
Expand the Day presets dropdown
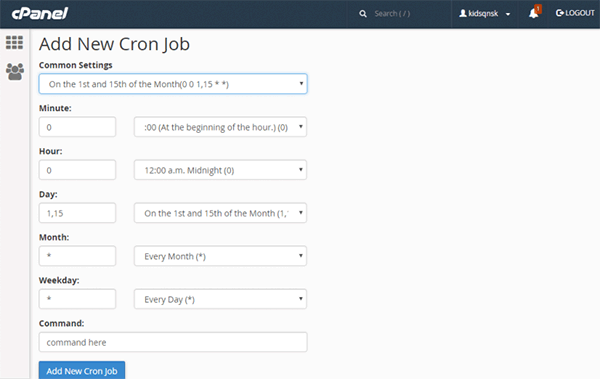coord(220,213)
